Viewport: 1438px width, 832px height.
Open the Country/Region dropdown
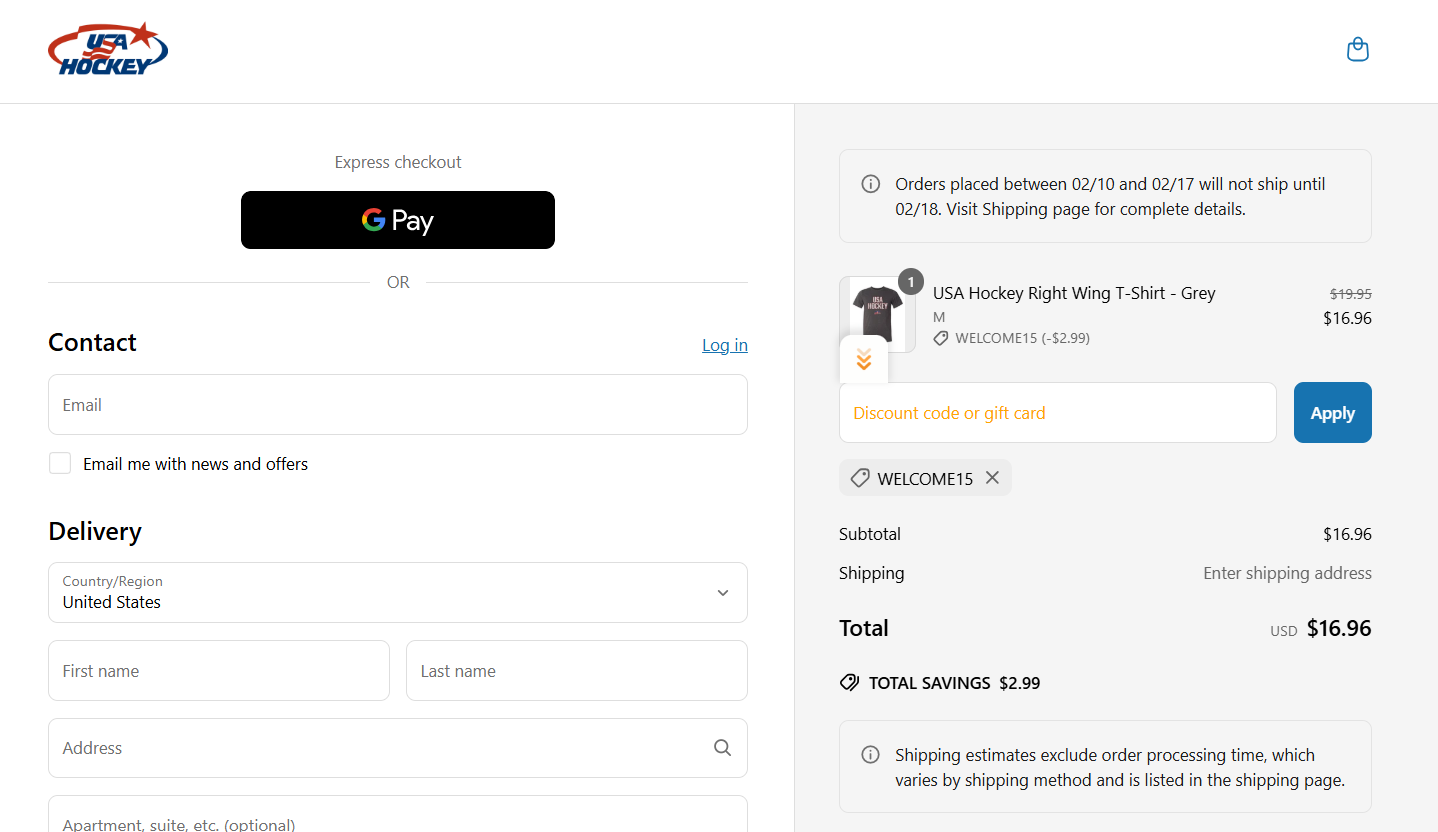(397, 592)
